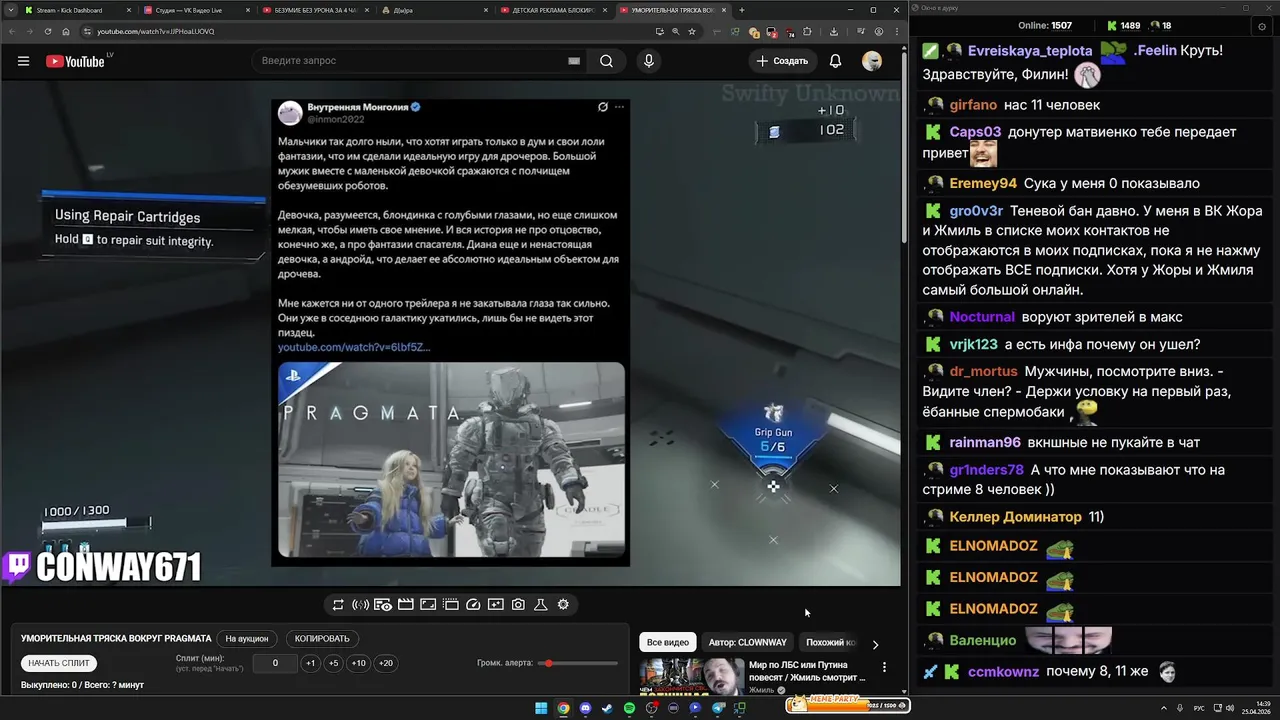Select the 'Все видео' filter chip
This screenshot has height=720, width=1280.
[667, 642]
